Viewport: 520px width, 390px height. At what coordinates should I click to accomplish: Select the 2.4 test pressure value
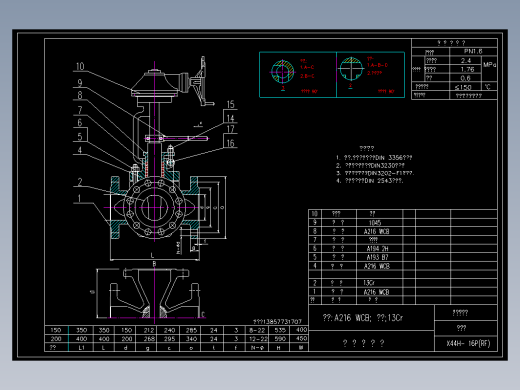click(x=466, y=60)
